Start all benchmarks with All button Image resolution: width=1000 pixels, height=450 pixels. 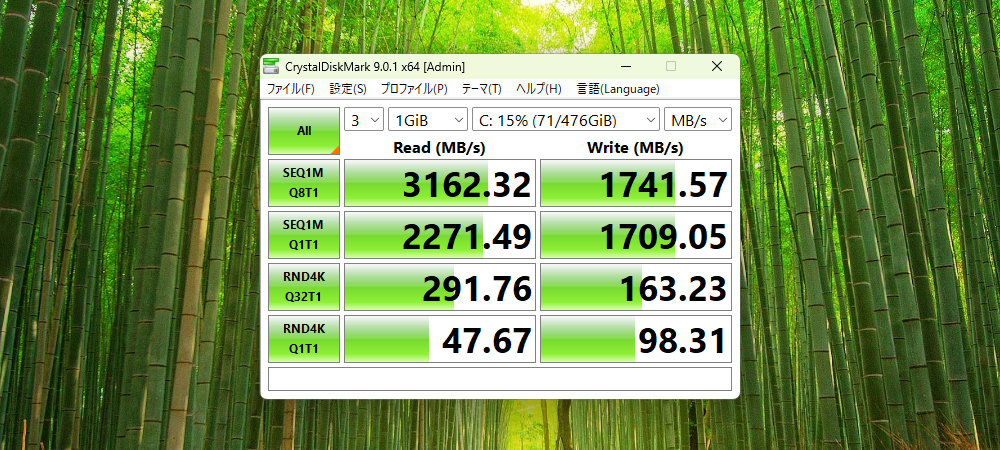[x=304, y=131]
